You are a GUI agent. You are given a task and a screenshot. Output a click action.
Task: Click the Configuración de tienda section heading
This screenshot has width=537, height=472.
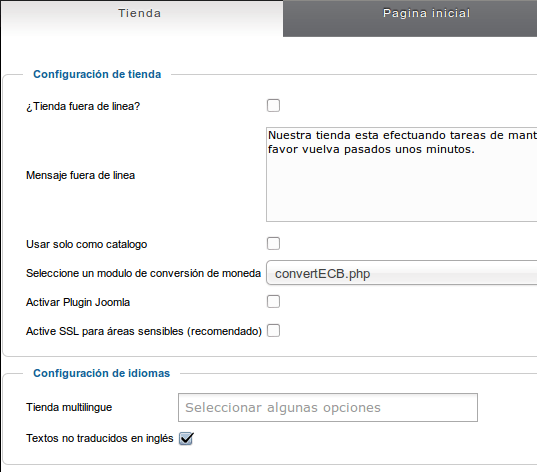97,74
